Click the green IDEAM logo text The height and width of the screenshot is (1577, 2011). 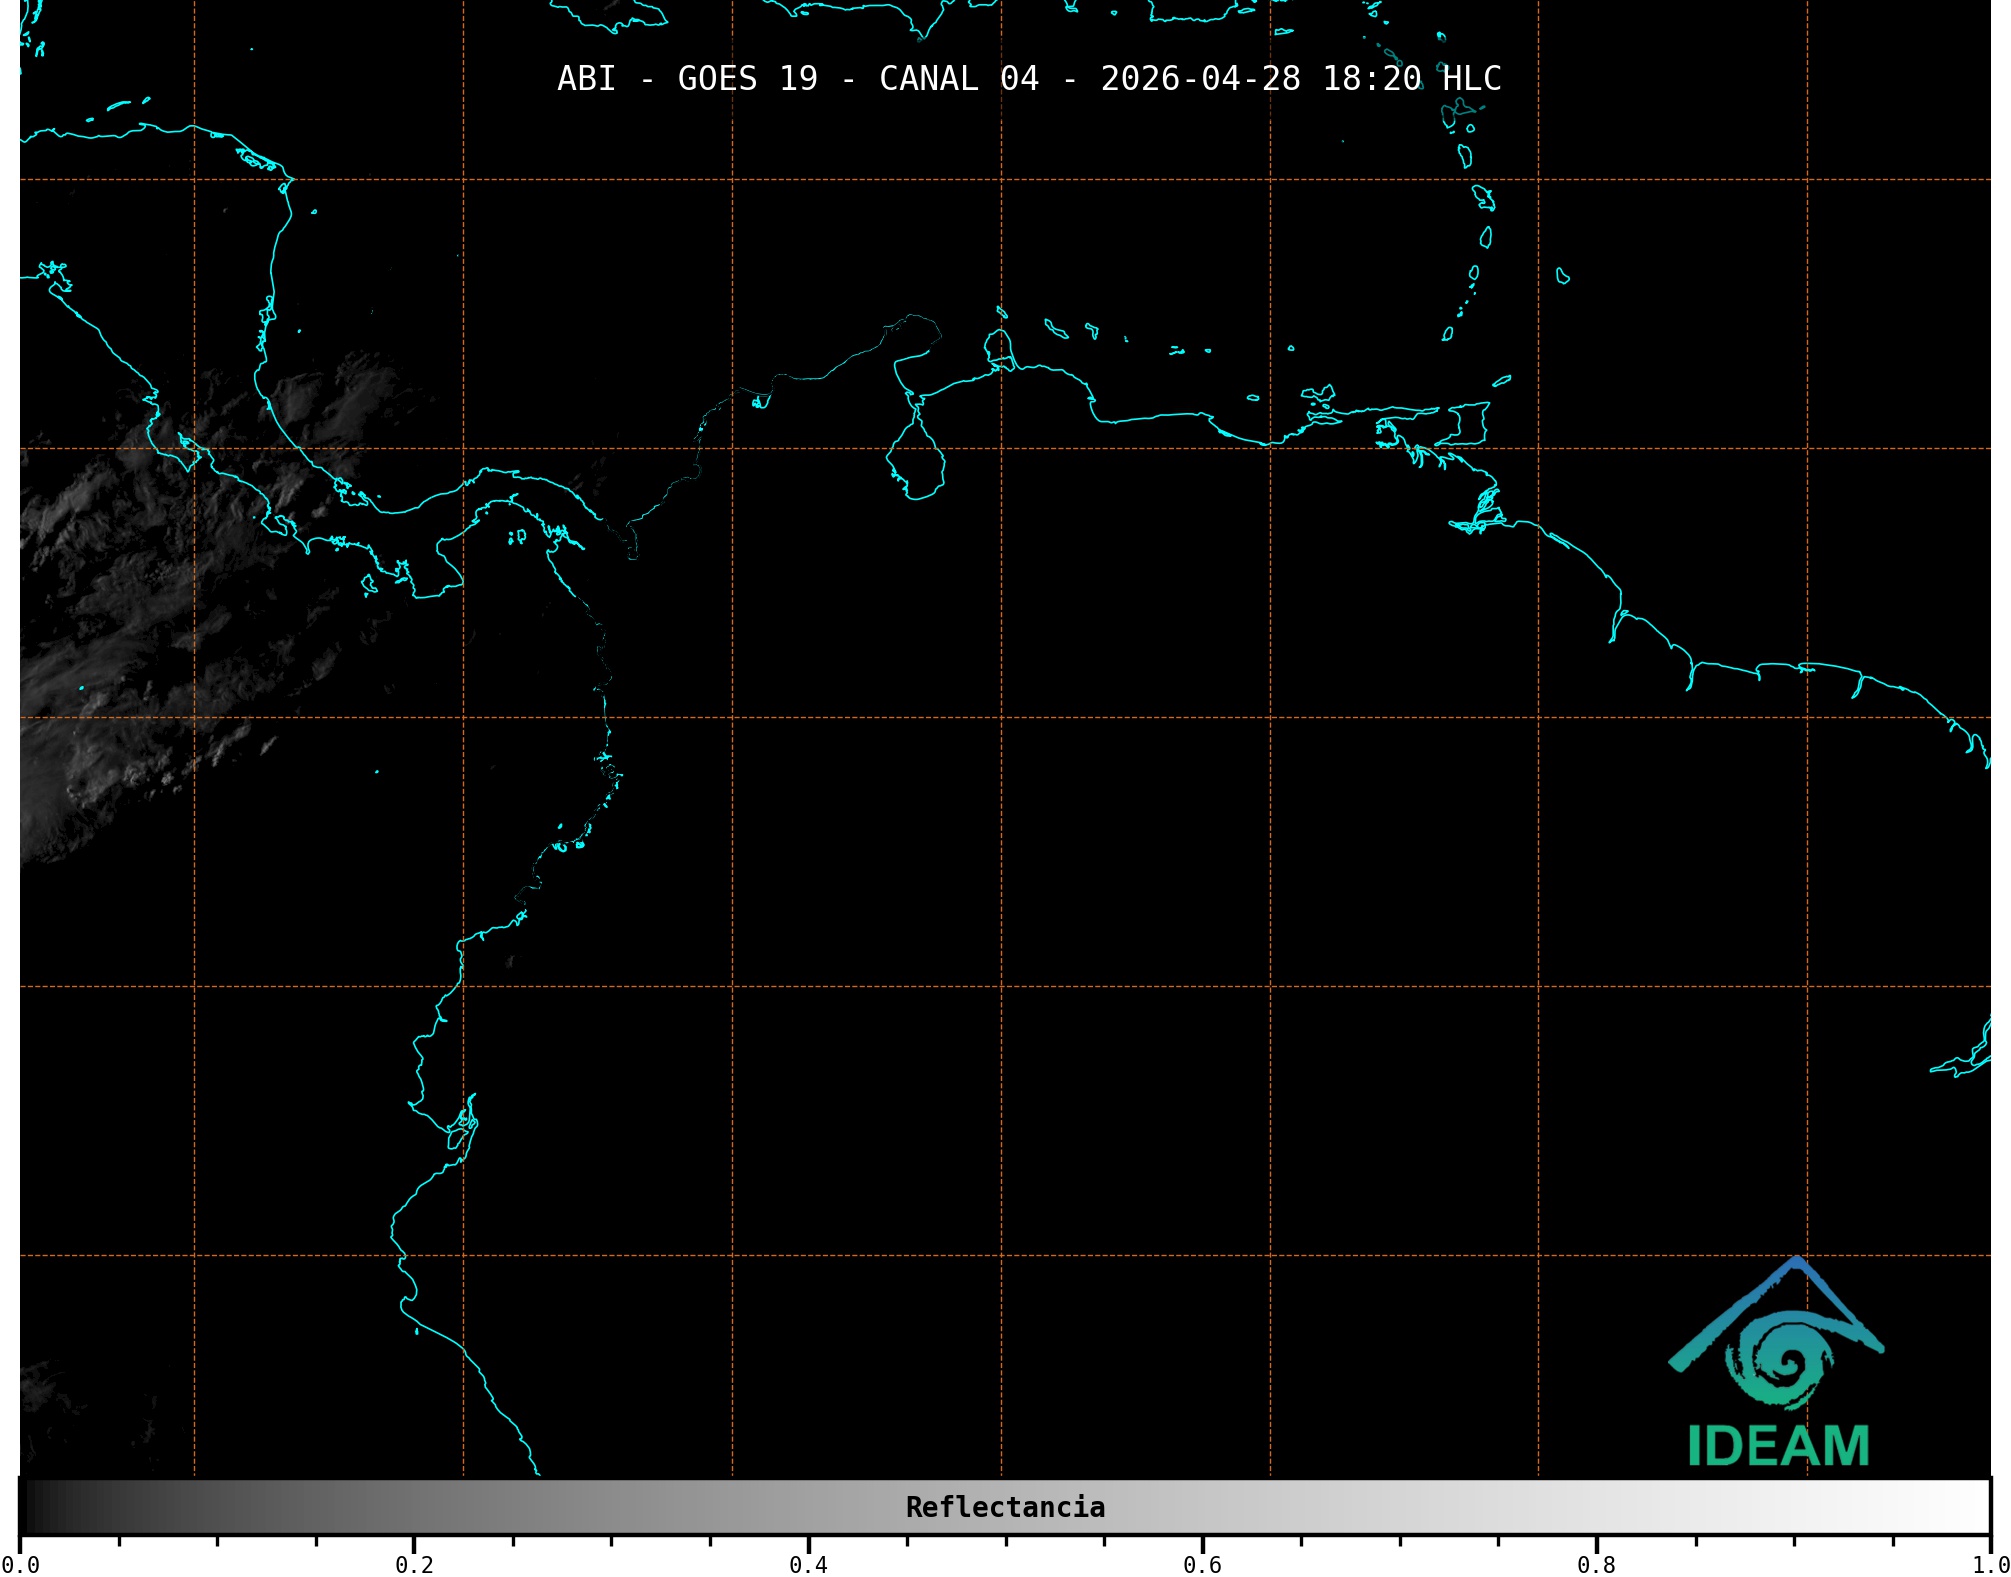(x=1778, y=1446)
